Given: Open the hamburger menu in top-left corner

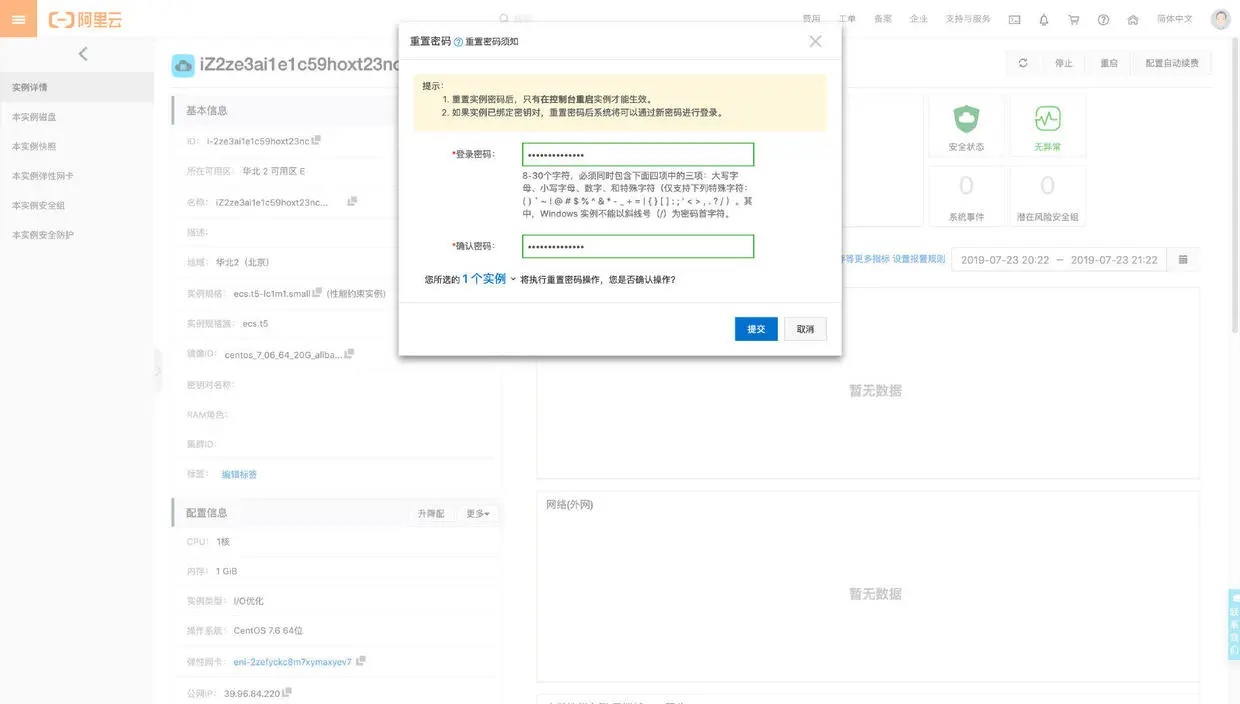Looking at the screenshot, I should click(18, 19).
